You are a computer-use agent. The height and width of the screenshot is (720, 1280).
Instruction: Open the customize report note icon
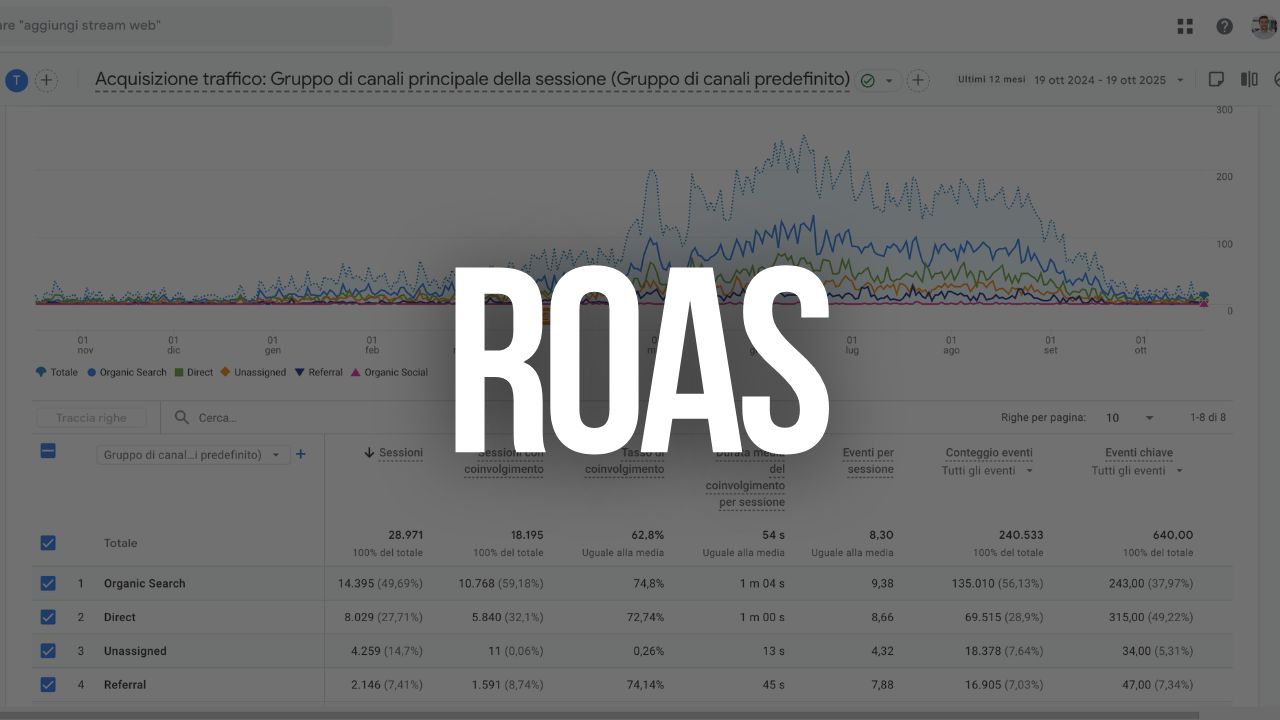1216,80
